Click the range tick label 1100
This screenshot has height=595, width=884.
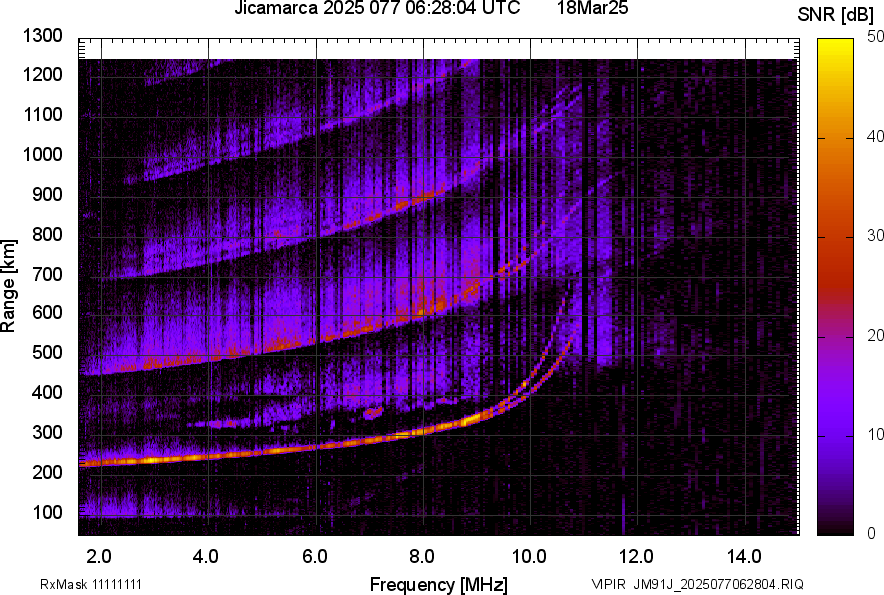click(x=42, y=114)
